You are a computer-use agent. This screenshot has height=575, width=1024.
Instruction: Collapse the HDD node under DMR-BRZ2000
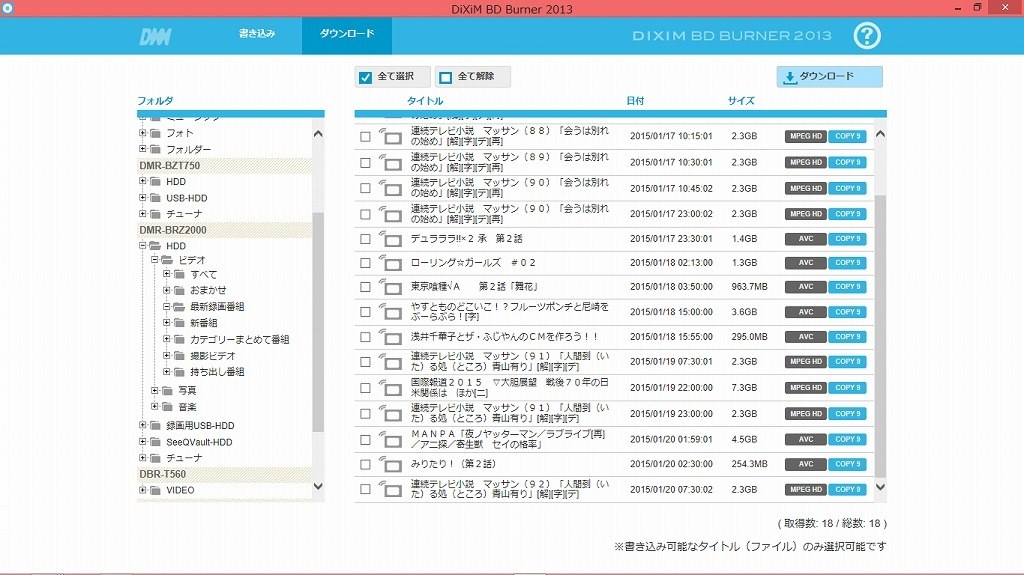[142, 246]
